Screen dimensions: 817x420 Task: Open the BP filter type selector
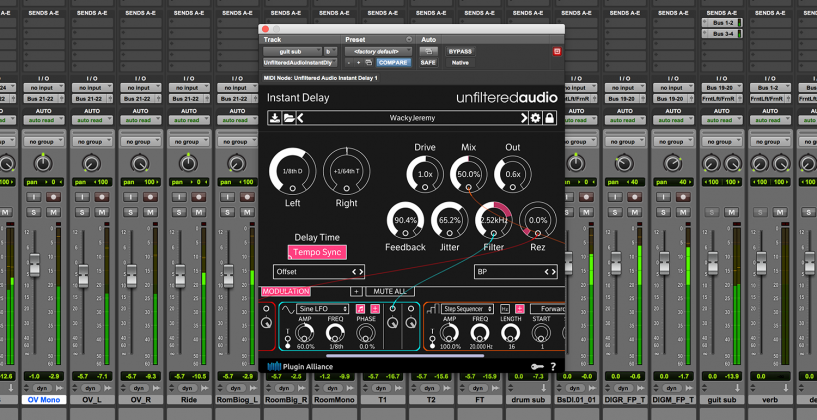(x=516, y=271)
